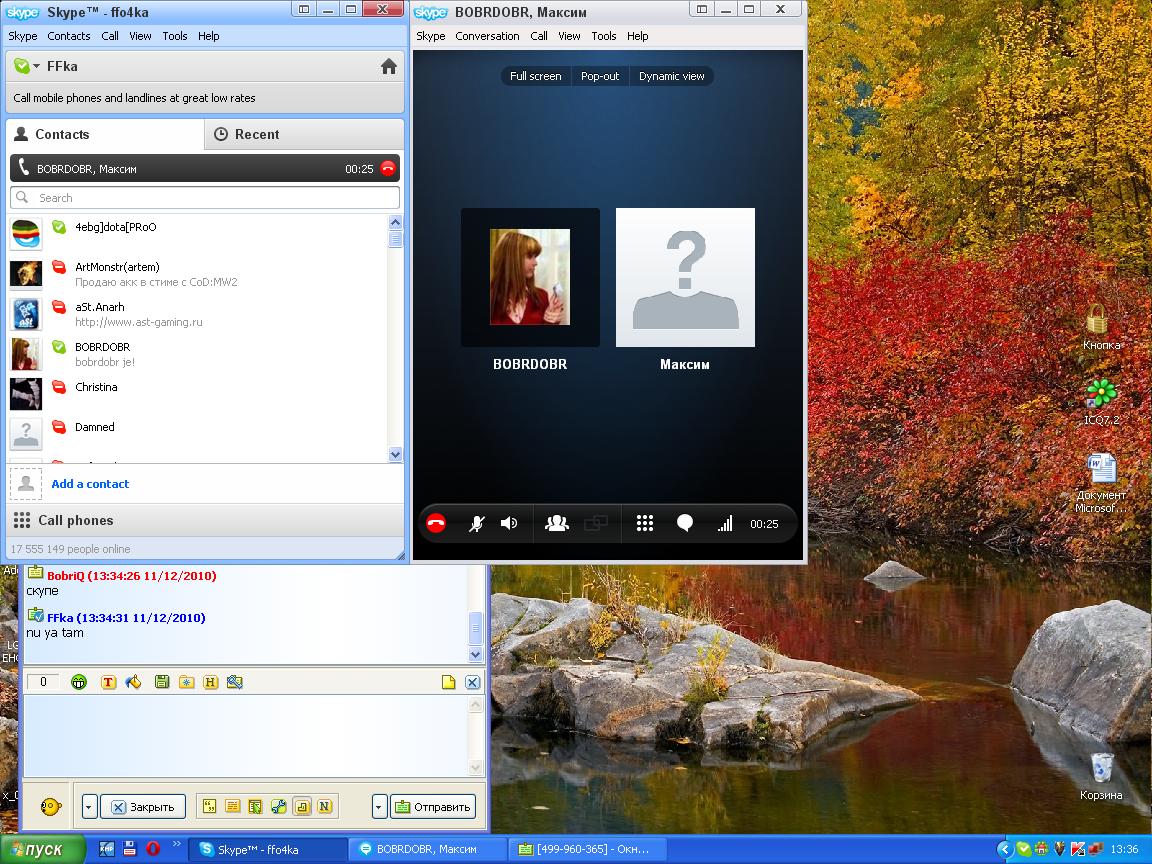
Task: Click the green floppy save icon
Action: [162, 682]
